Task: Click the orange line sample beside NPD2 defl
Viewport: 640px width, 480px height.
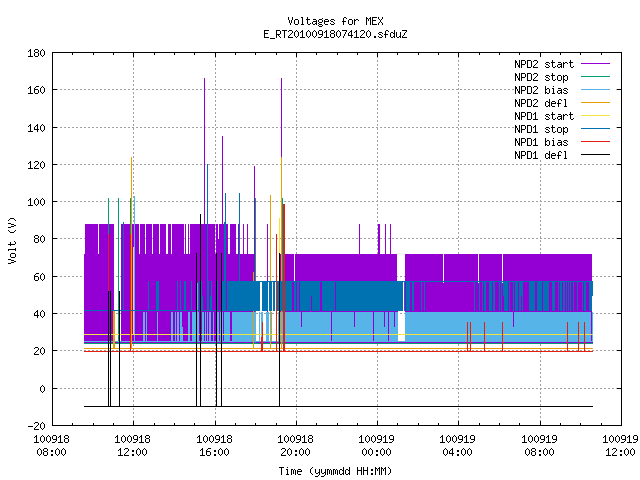Action: click(x=595, y=102)
